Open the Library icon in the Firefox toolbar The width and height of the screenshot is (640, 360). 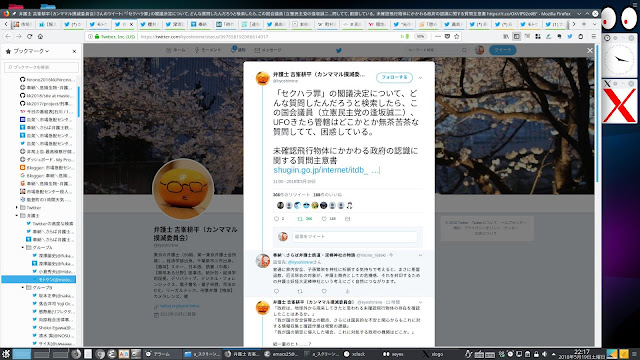[506, 36]
